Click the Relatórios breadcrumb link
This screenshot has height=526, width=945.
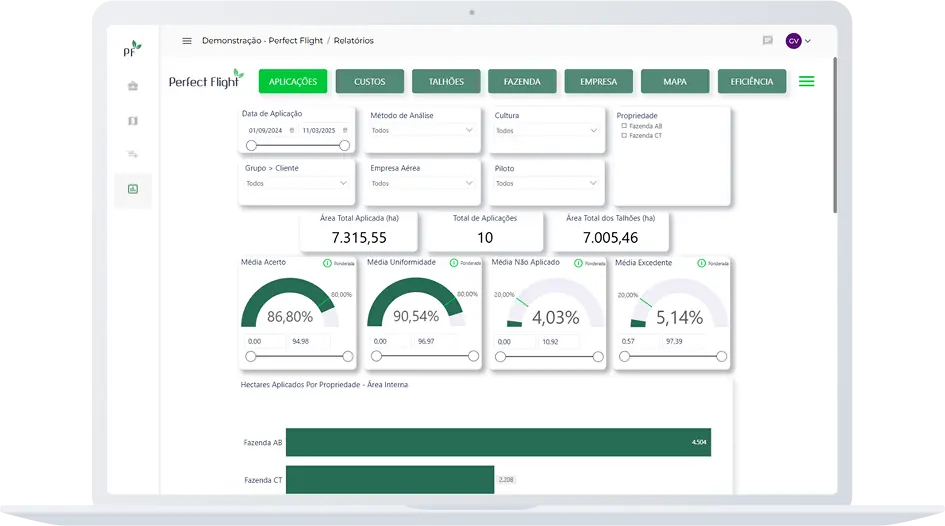[354, 41]
